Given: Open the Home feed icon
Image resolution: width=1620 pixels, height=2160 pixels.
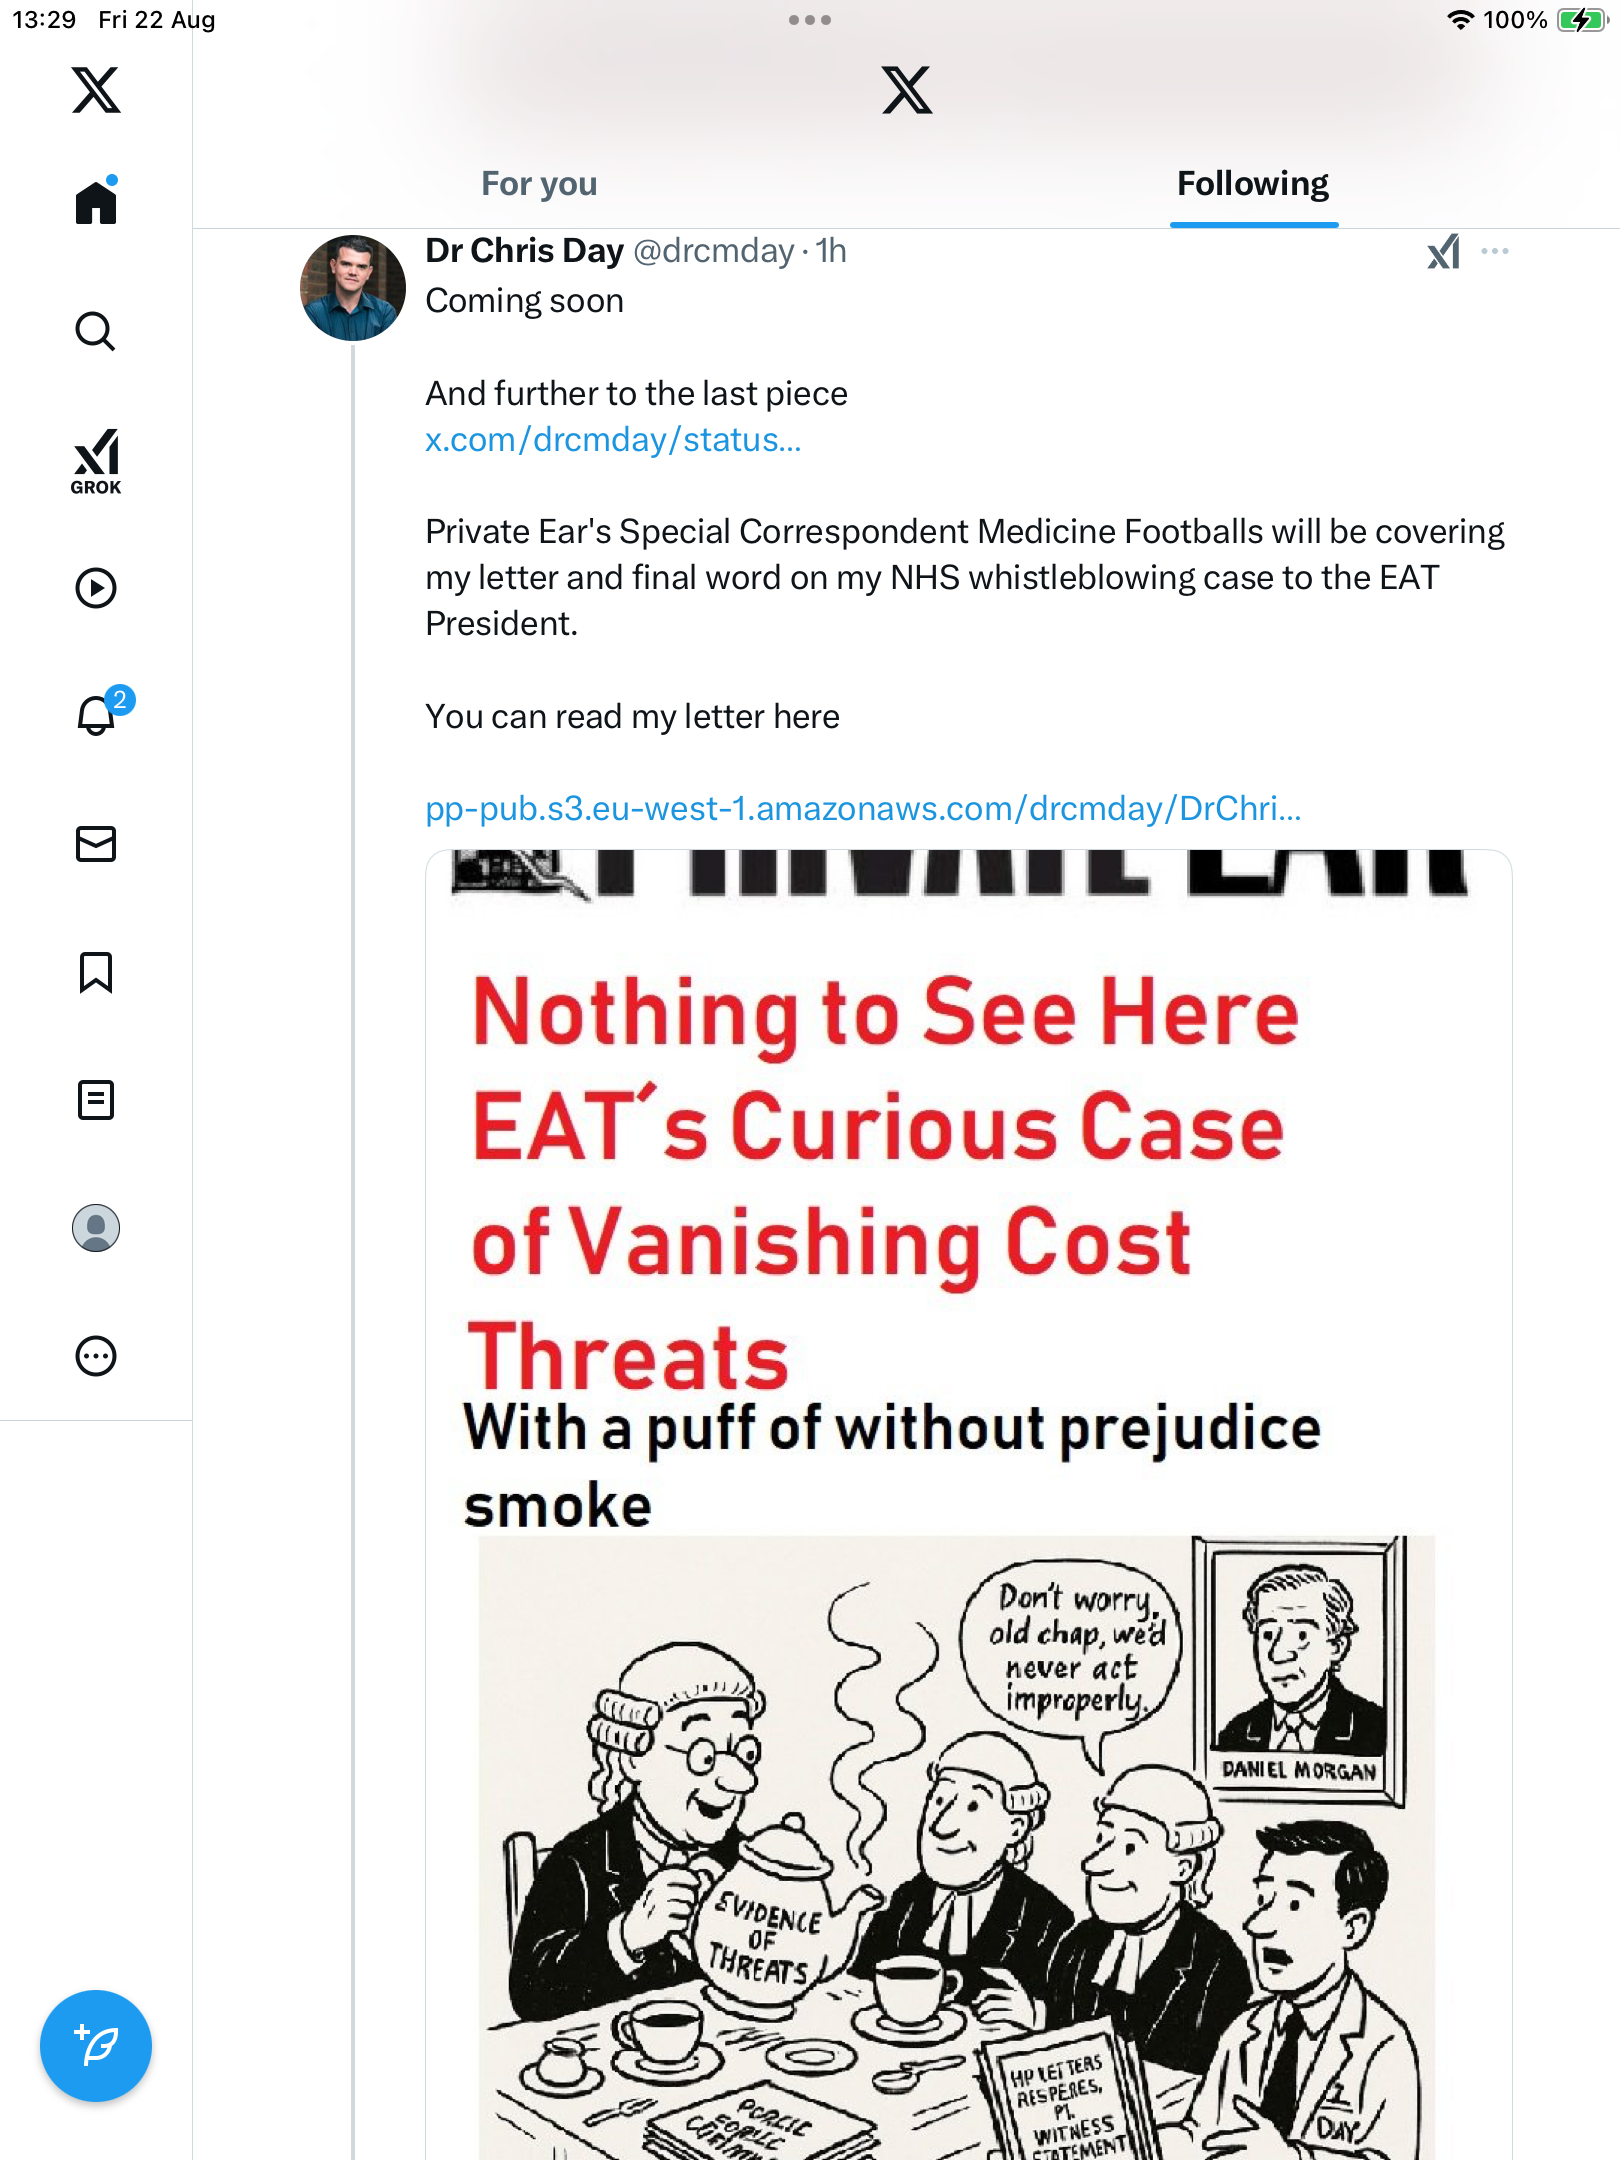Looking at the screenshot, I should pos(96,203).
